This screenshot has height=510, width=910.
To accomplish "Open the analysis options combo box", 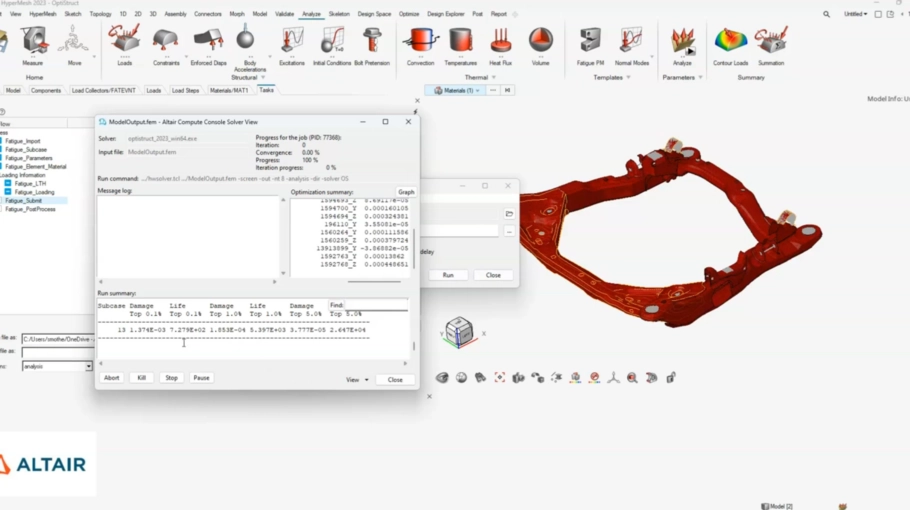I will click(x=57, y=367).
